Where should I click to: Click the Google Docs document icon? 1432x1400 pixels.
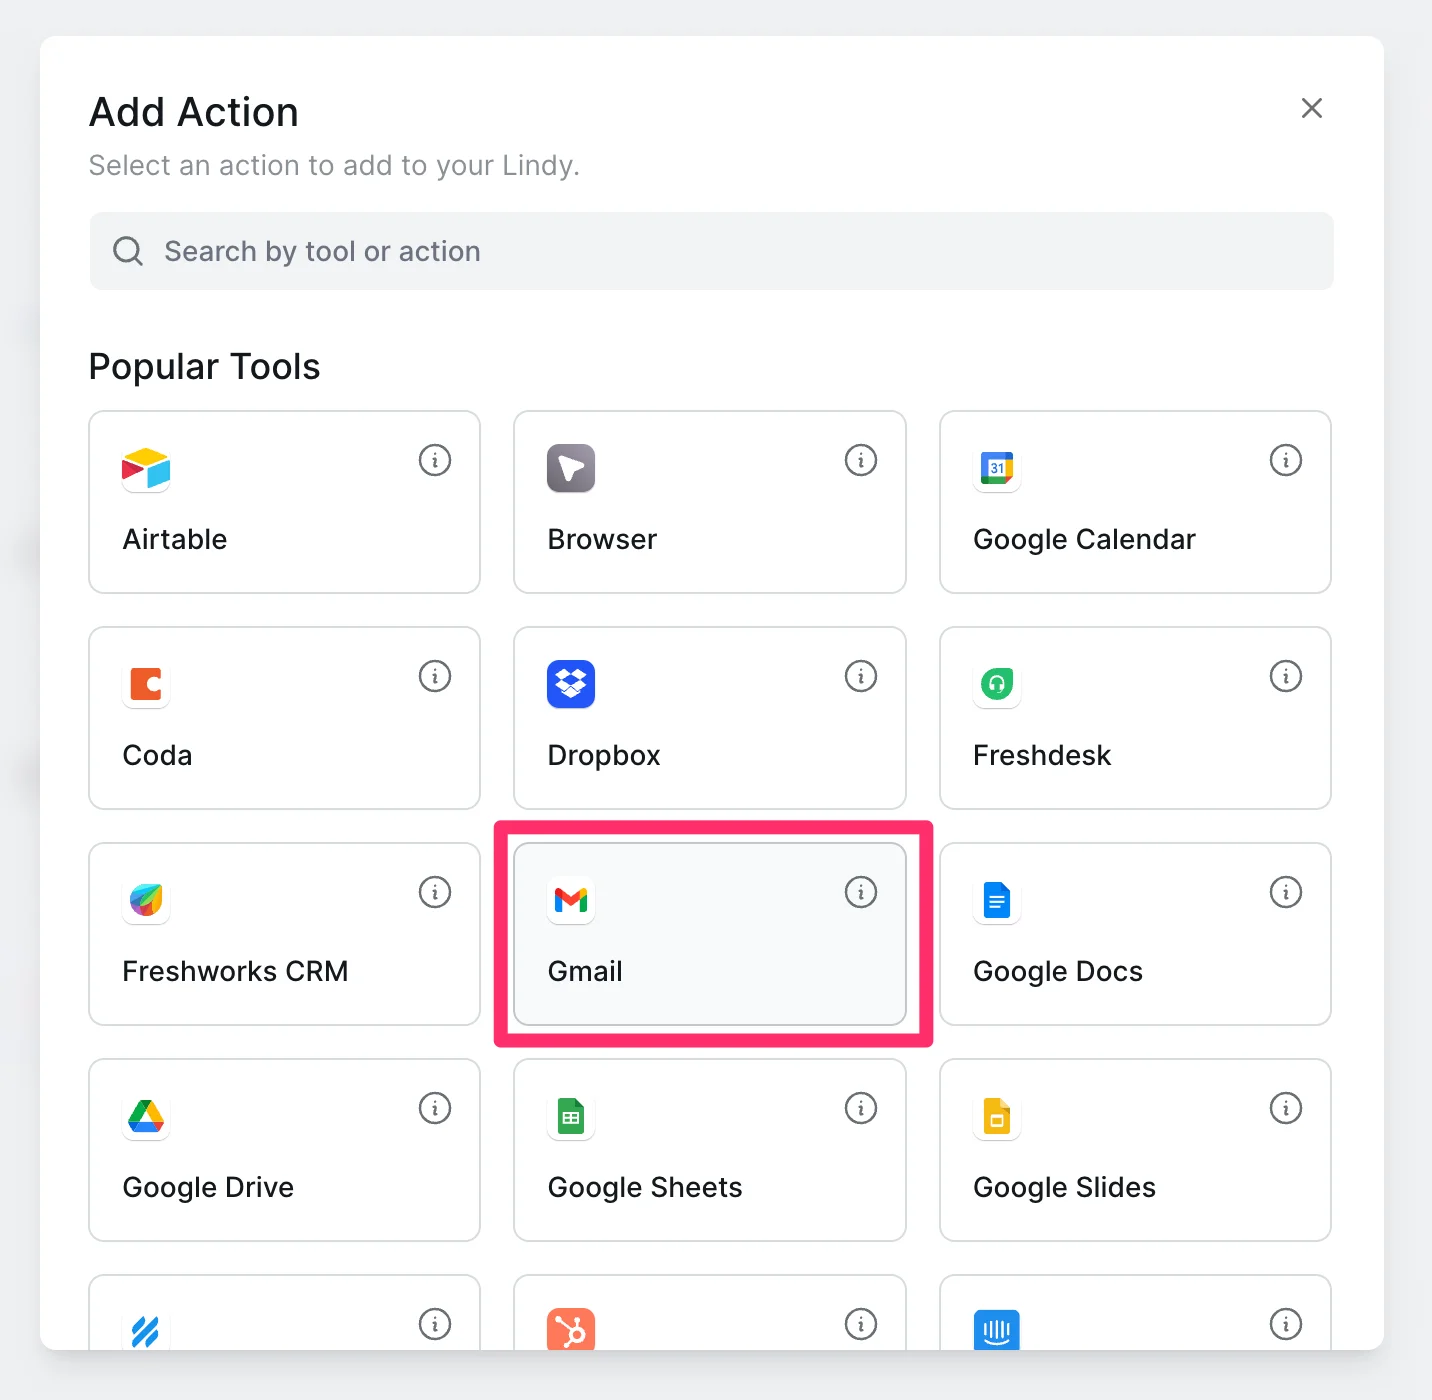(x=997, y=900)
